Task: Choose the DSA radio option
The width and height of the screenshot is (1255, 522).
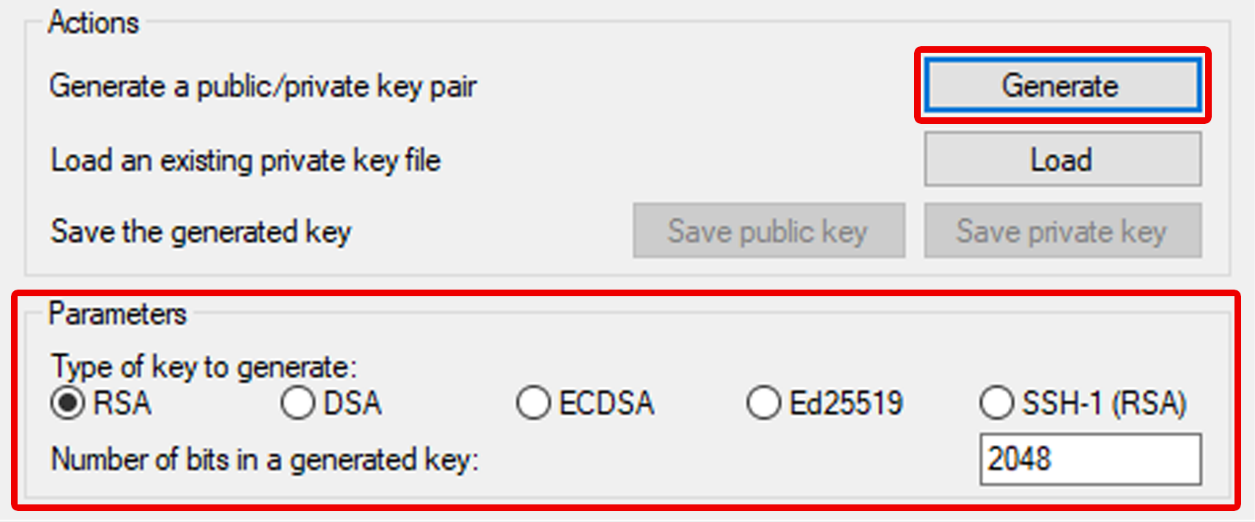Action: (298, 404)
